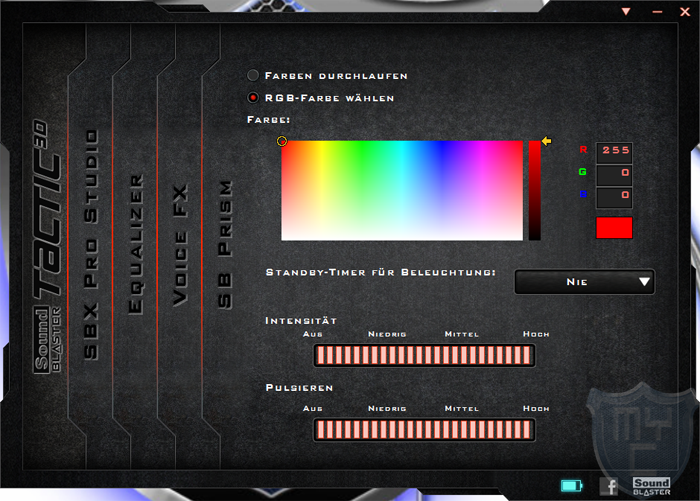The image size is (700, 501).
Task: Click the red preview color swatch
Action: 614,228
